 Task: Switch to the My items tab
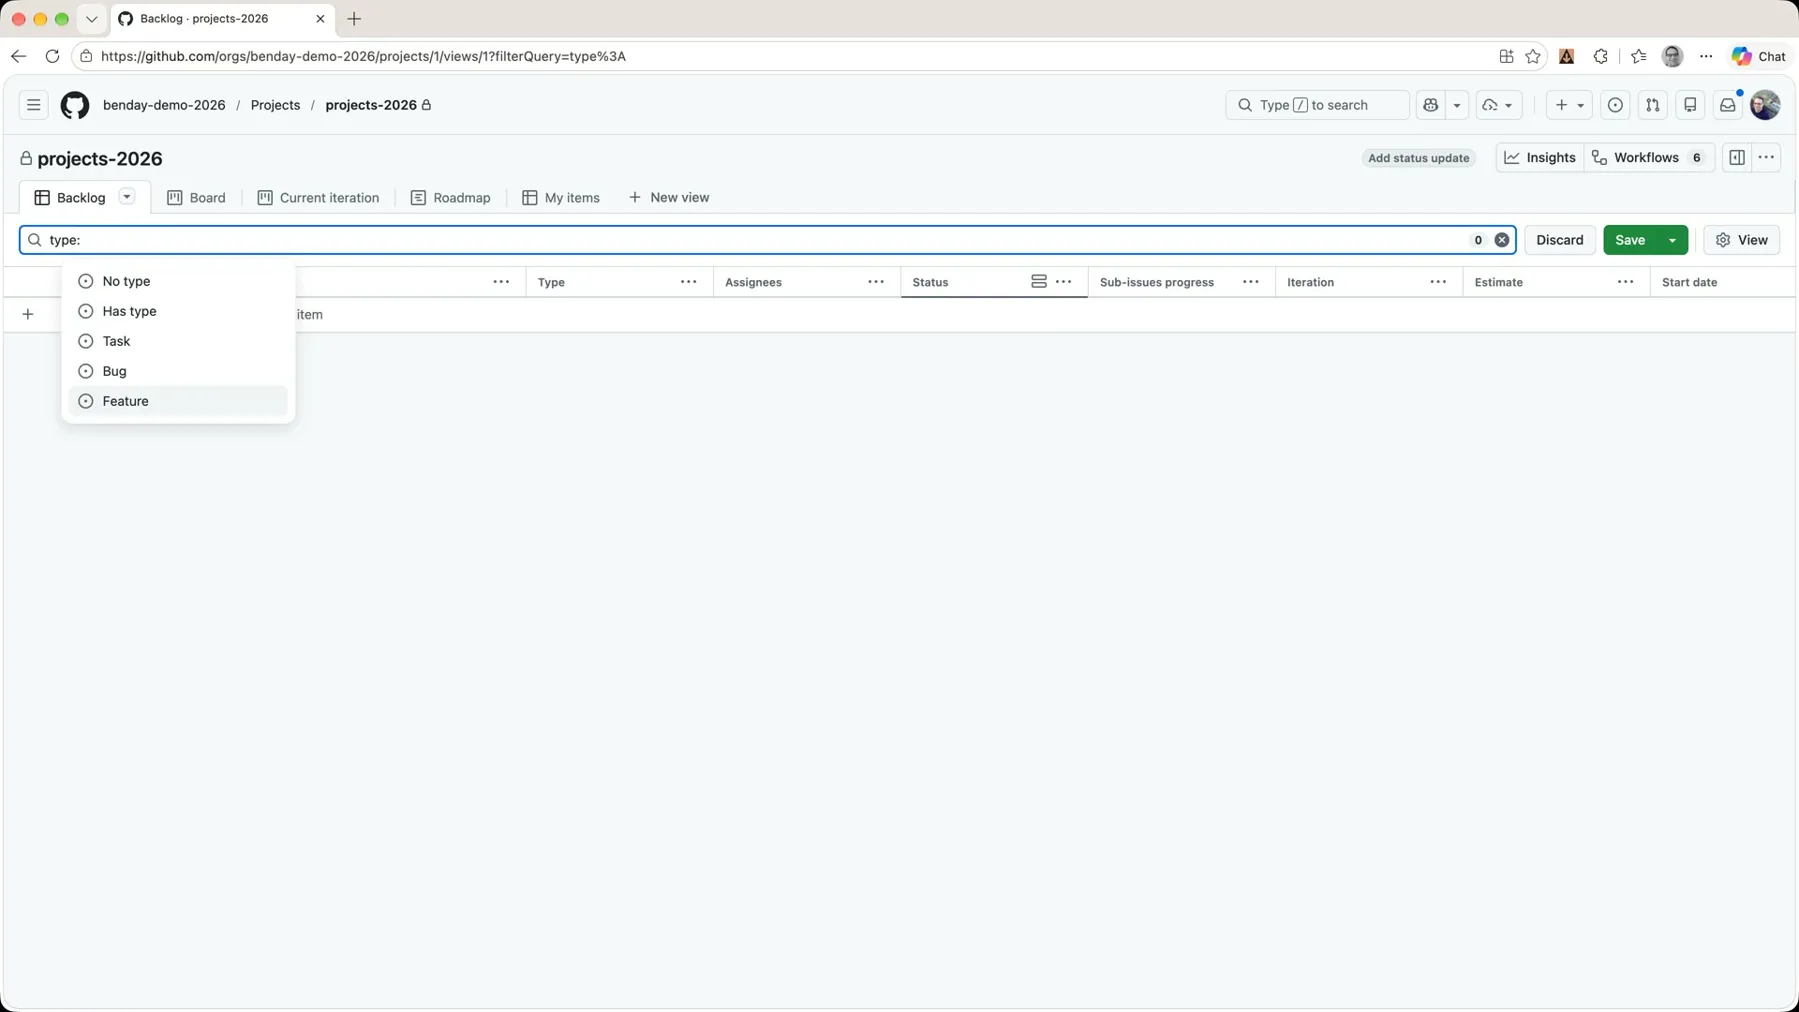pyautogui.click(x=561, y=198)
